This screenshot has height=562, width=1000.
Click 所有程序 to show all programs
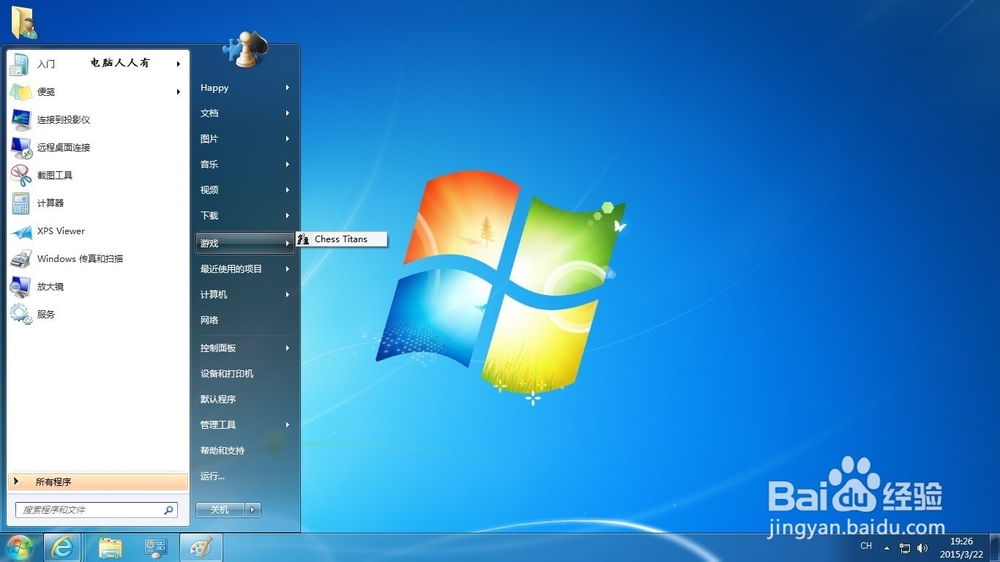(98, 482)
